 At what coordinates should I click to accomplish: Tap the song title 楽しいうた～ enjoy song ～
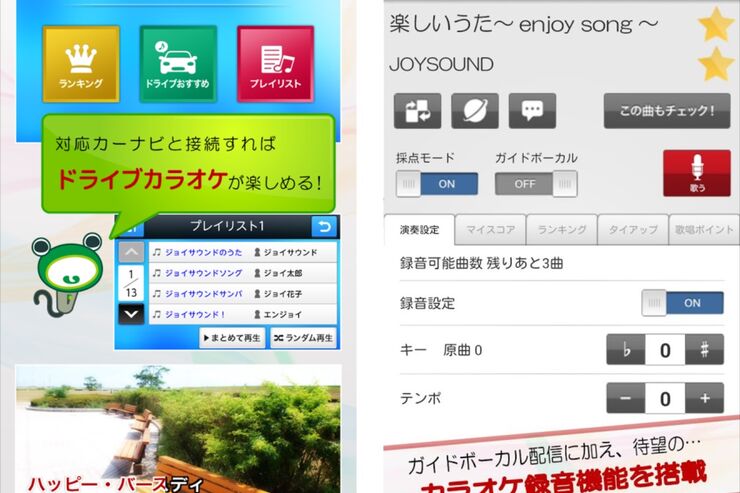click(x=524, y=24)
